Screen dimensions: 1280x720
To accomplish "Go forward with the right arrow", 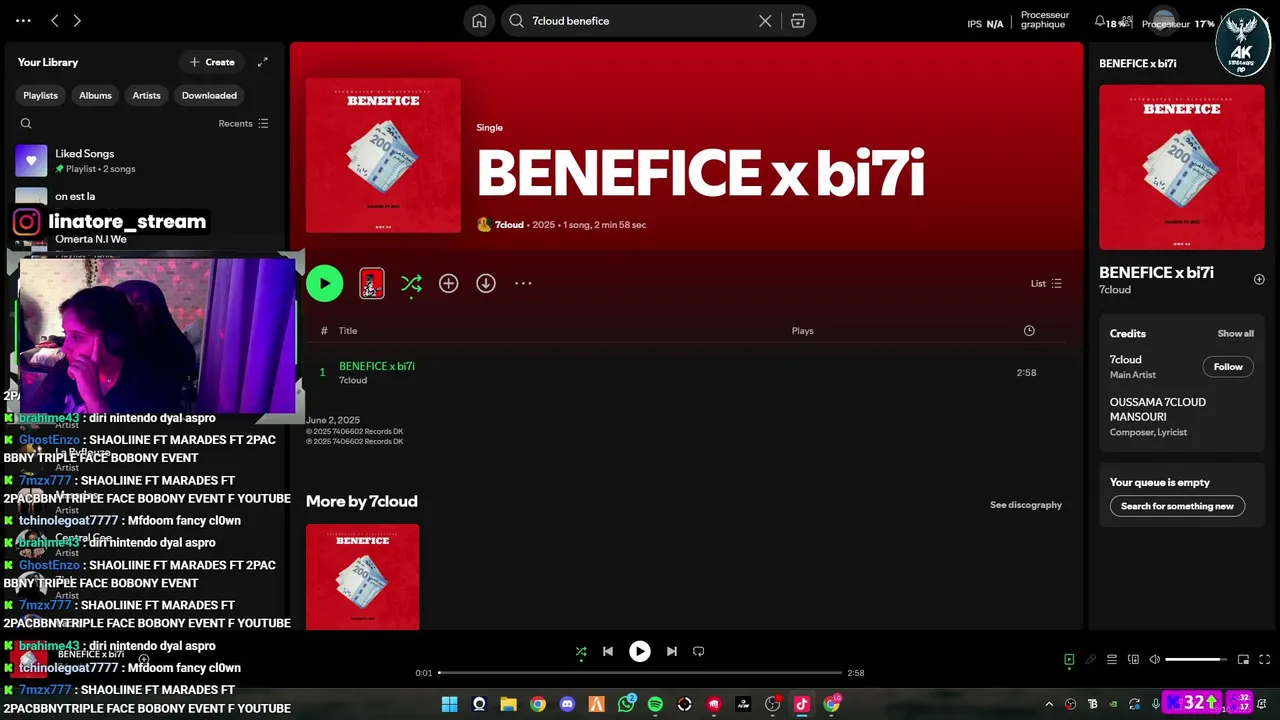I will [77, 21].
